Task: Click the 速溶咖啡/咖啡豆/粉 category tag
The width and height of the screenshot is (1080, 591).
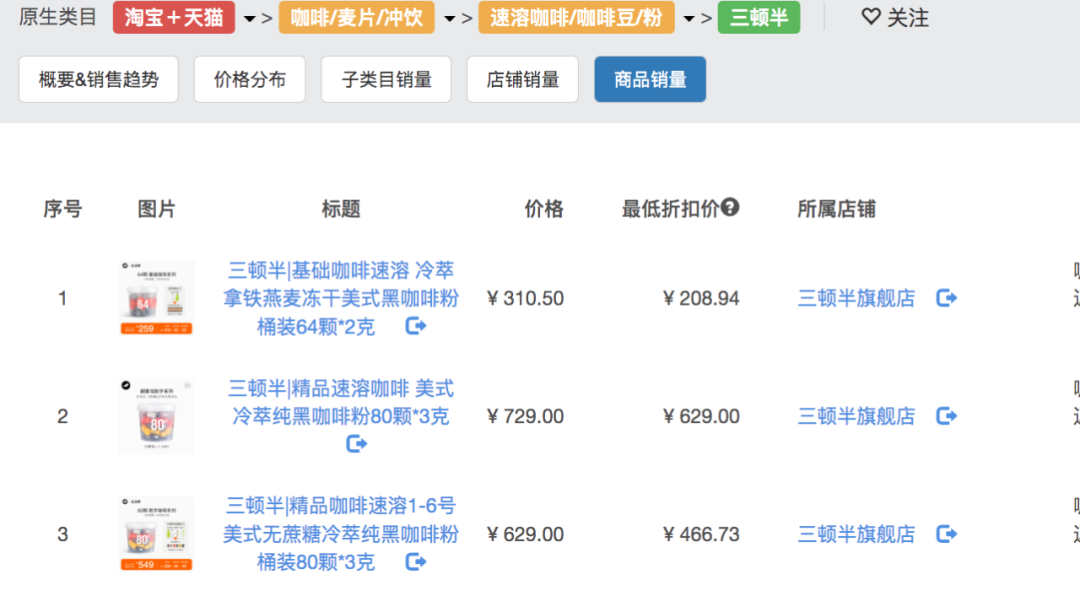Action: point(576,17)
